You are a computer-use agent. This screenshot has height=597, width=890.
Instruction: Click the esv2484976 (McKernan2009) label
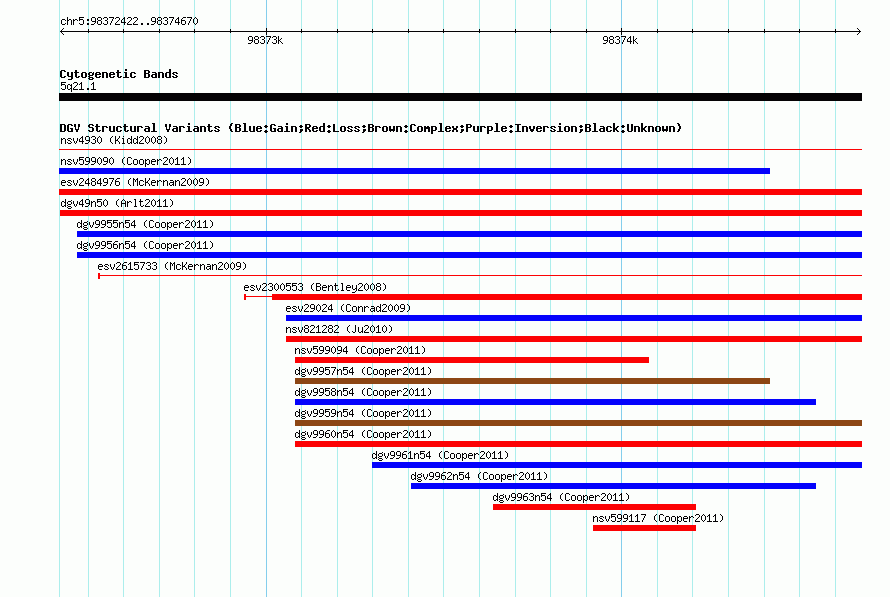coord(135,182)
